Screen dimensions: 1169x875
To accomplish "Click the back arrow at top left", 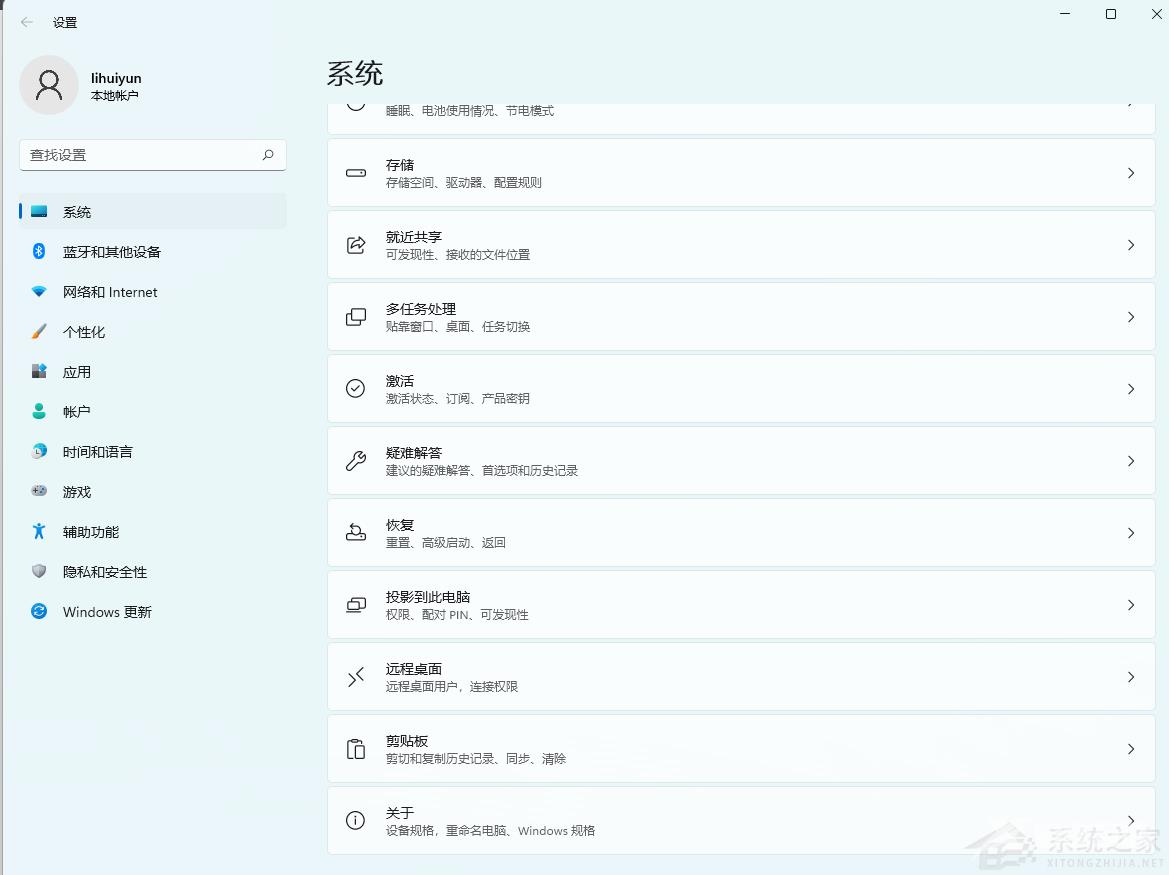I will click(26, 21).
